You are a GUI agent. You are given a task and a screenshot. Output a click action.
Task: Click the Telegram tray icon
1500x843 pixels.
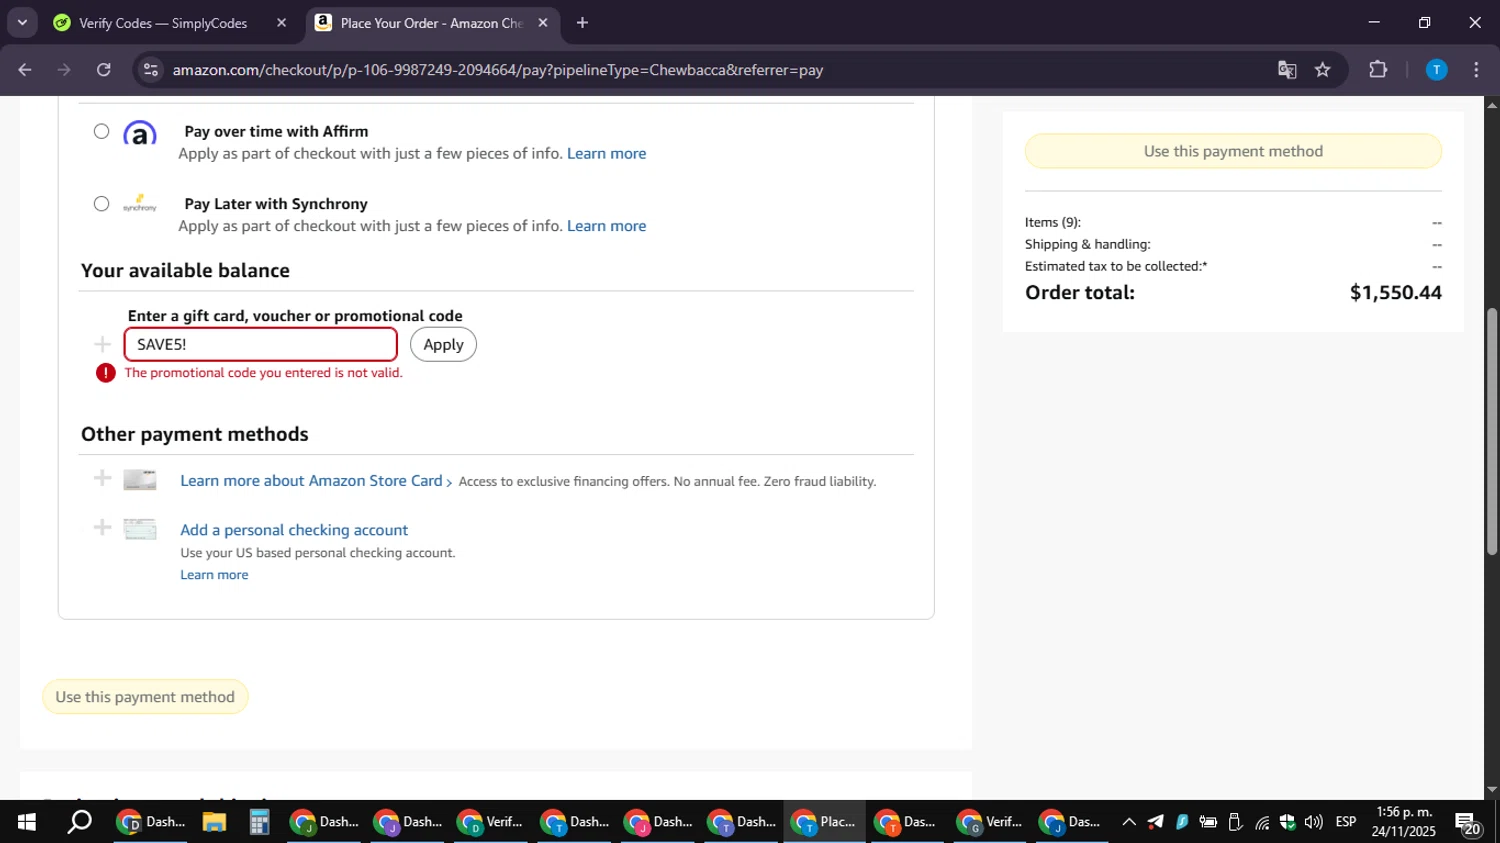coord(1155,822)
